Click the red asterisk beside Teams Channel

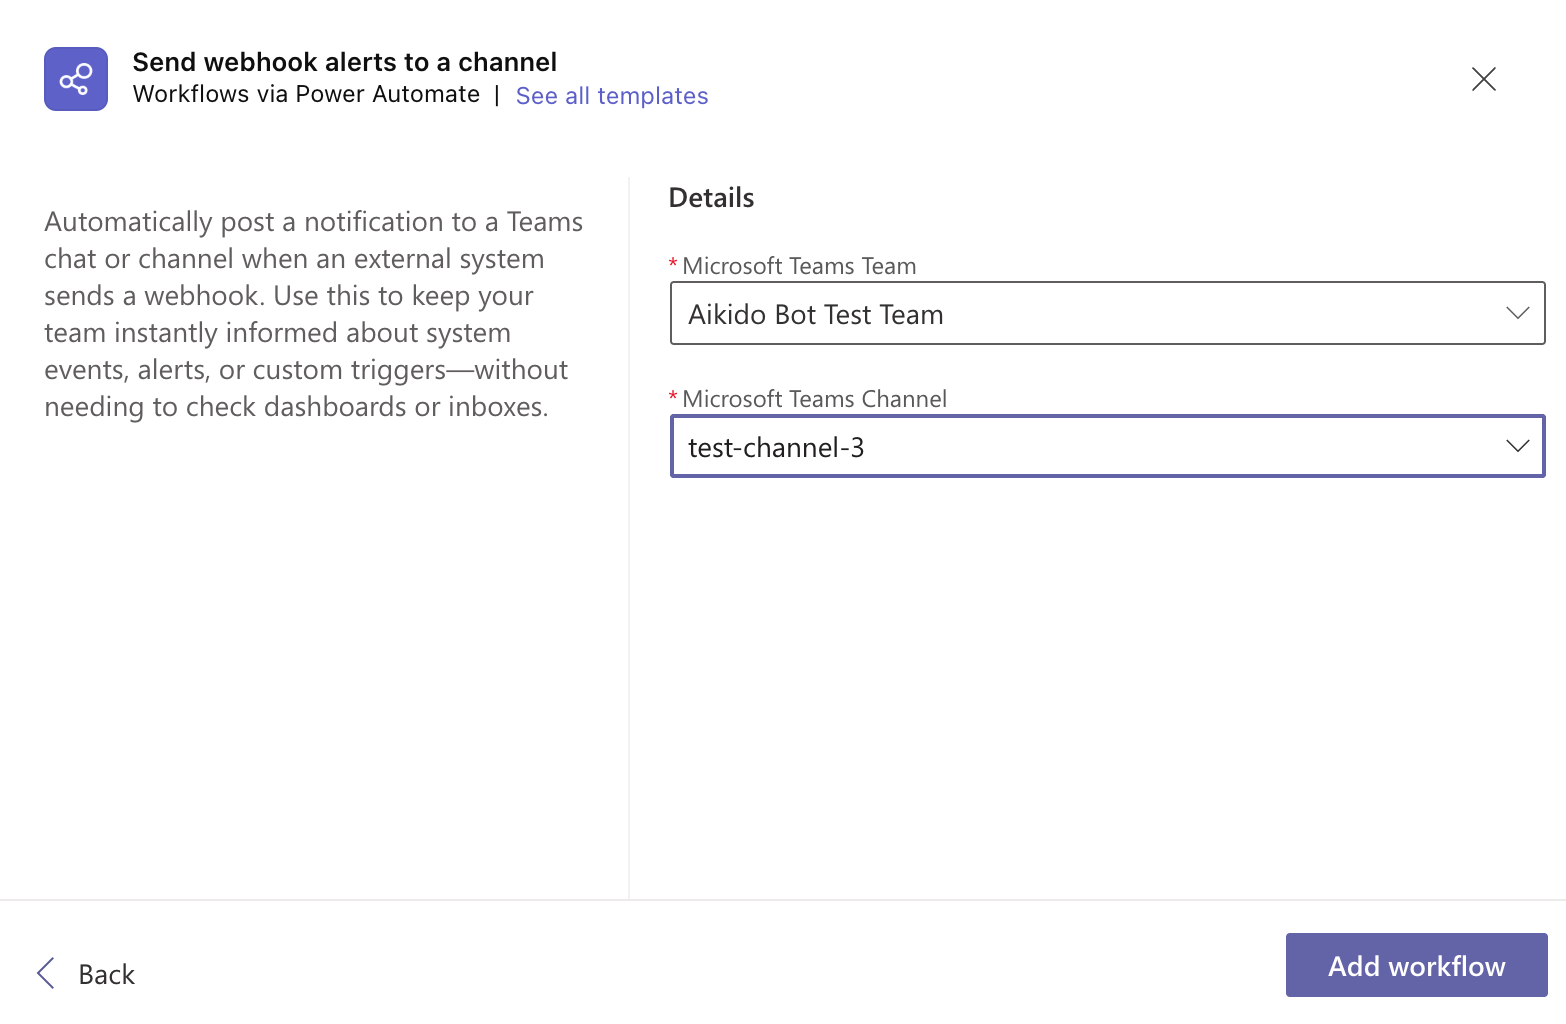click(x=673, y=397)
